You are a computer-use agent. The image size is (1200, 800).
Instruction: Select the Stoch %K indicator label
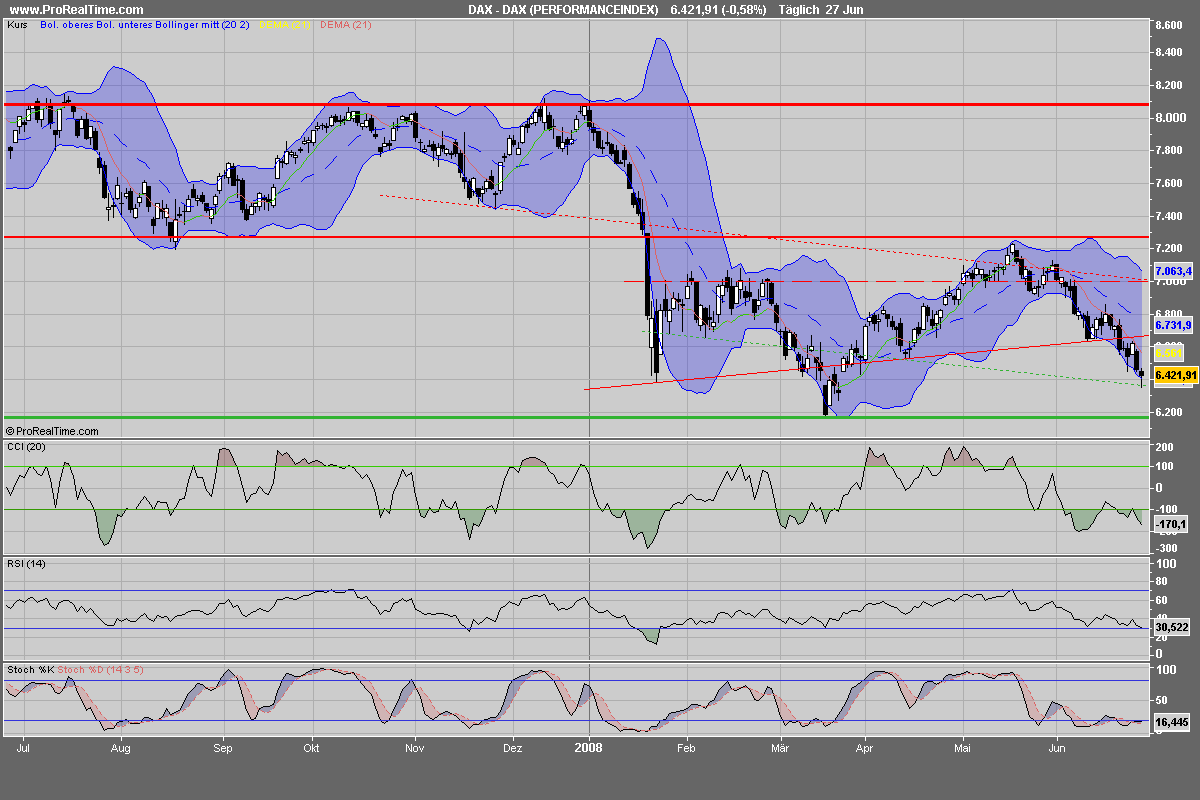click(x=30, y=669)
